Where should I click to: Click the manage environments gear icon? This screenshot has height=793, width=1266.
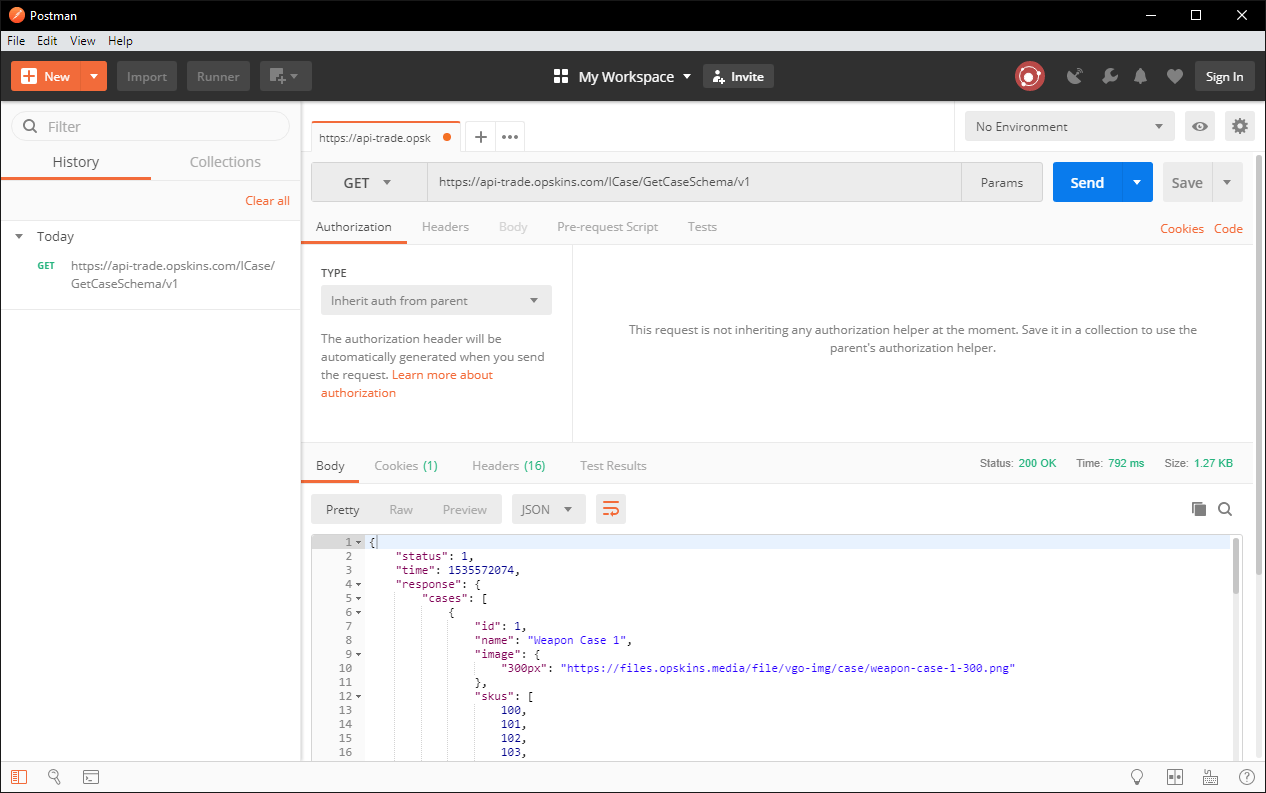pos(1239,126)
